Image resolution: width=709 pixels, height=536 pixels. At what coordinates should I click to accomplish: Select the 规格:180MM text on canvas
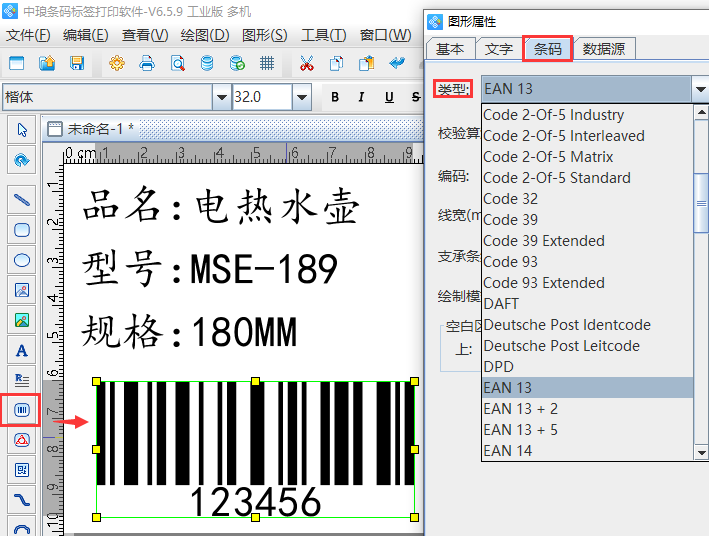point(189,332)
